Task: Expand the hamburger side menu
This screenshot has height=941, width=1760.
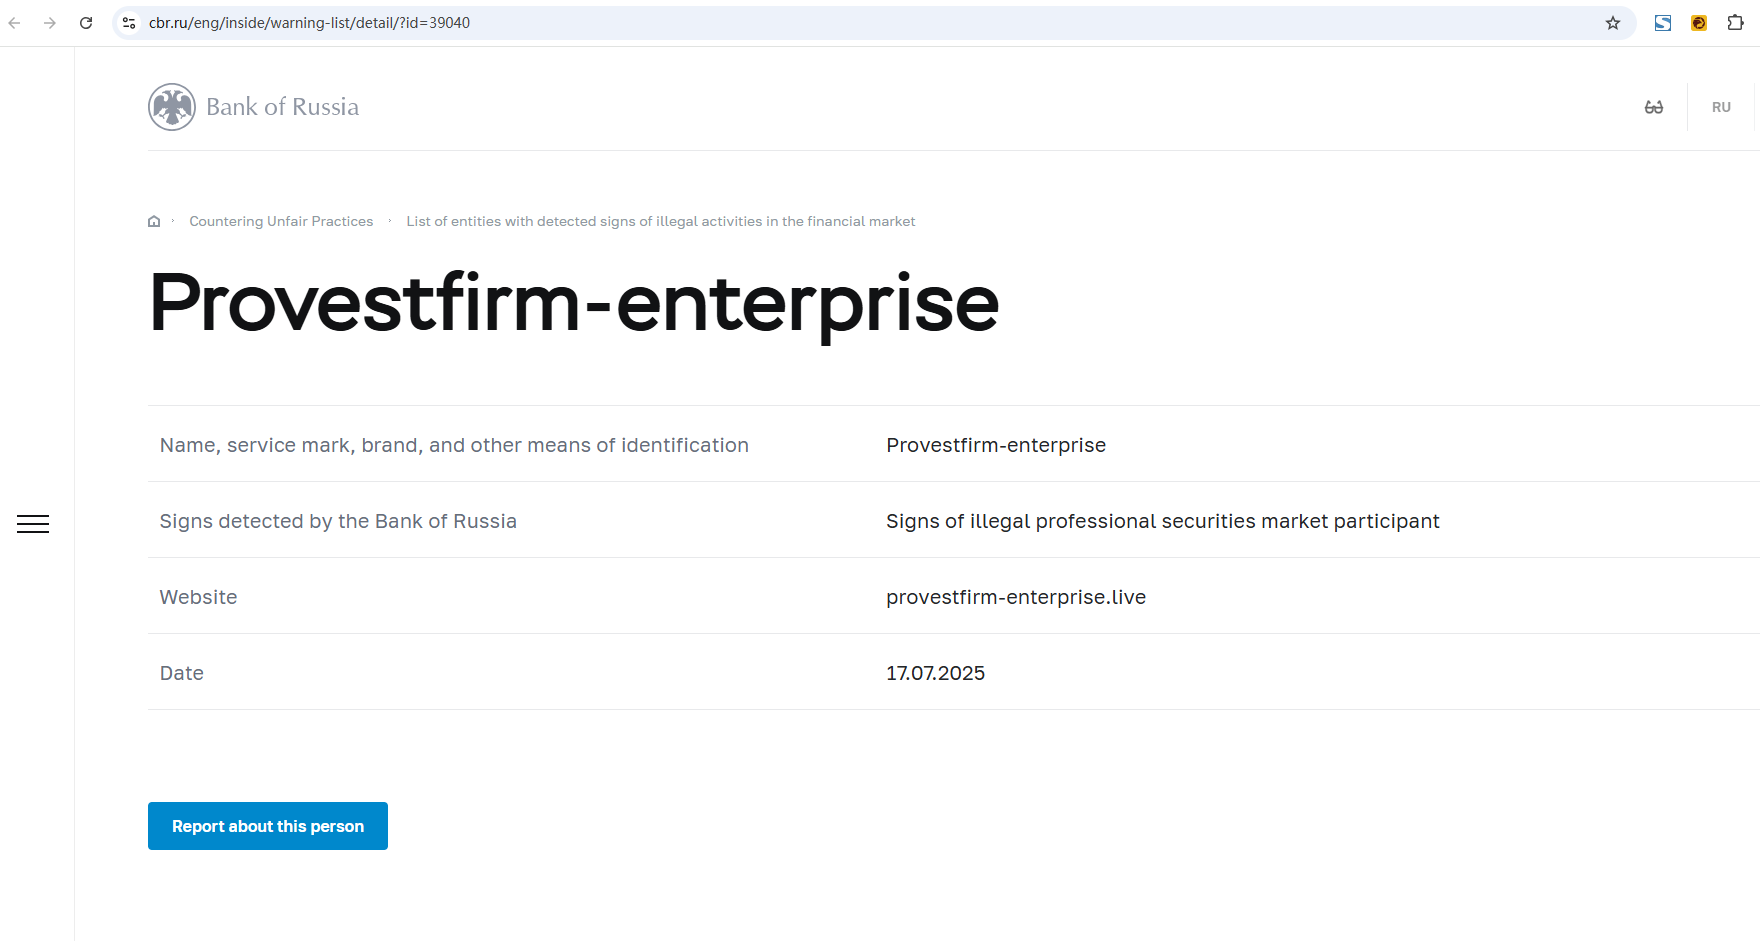Action: (33, 524)
